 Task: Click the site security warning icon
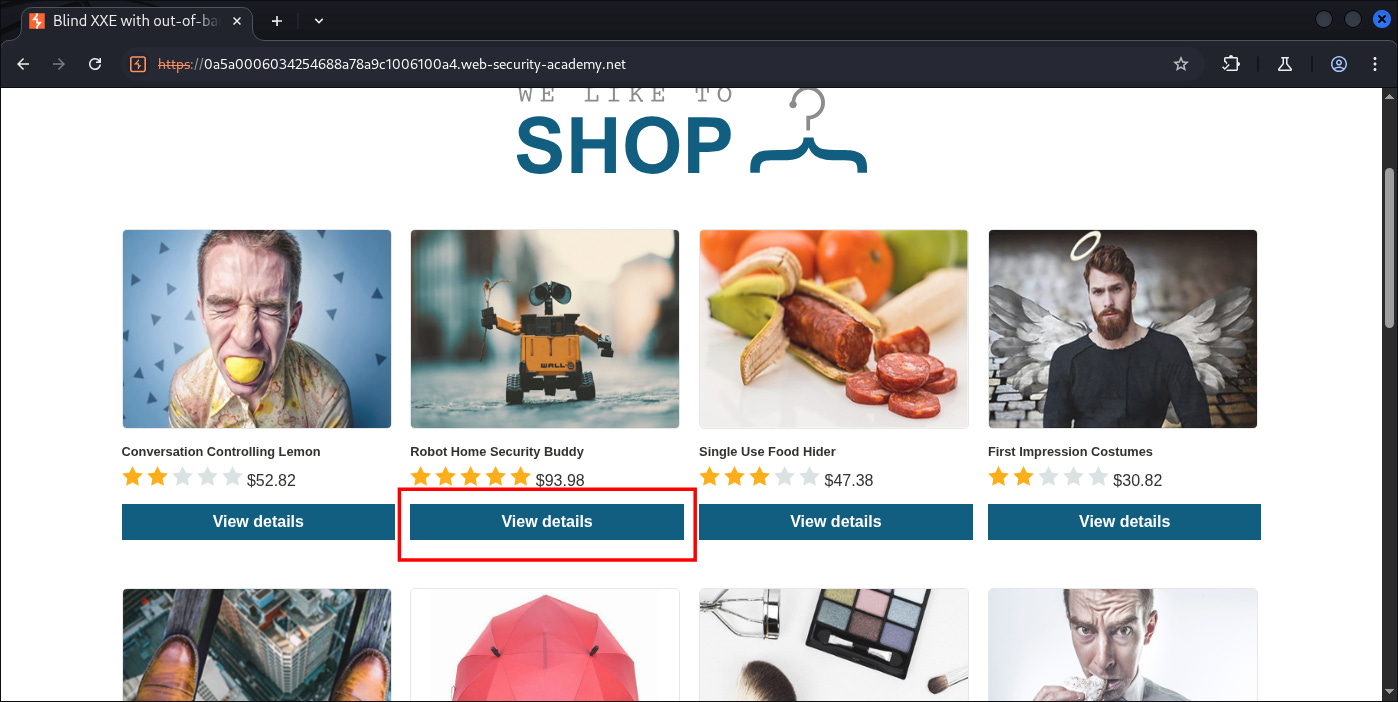(x=139, y=64)
